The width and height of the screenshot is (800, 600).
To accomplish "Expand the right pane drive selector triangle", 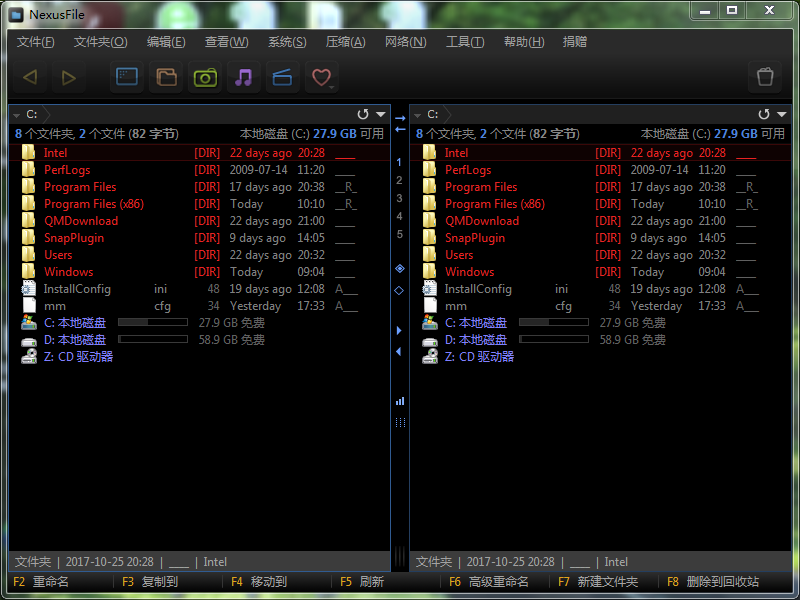I will pyautogui.click(x=417, y=115).
